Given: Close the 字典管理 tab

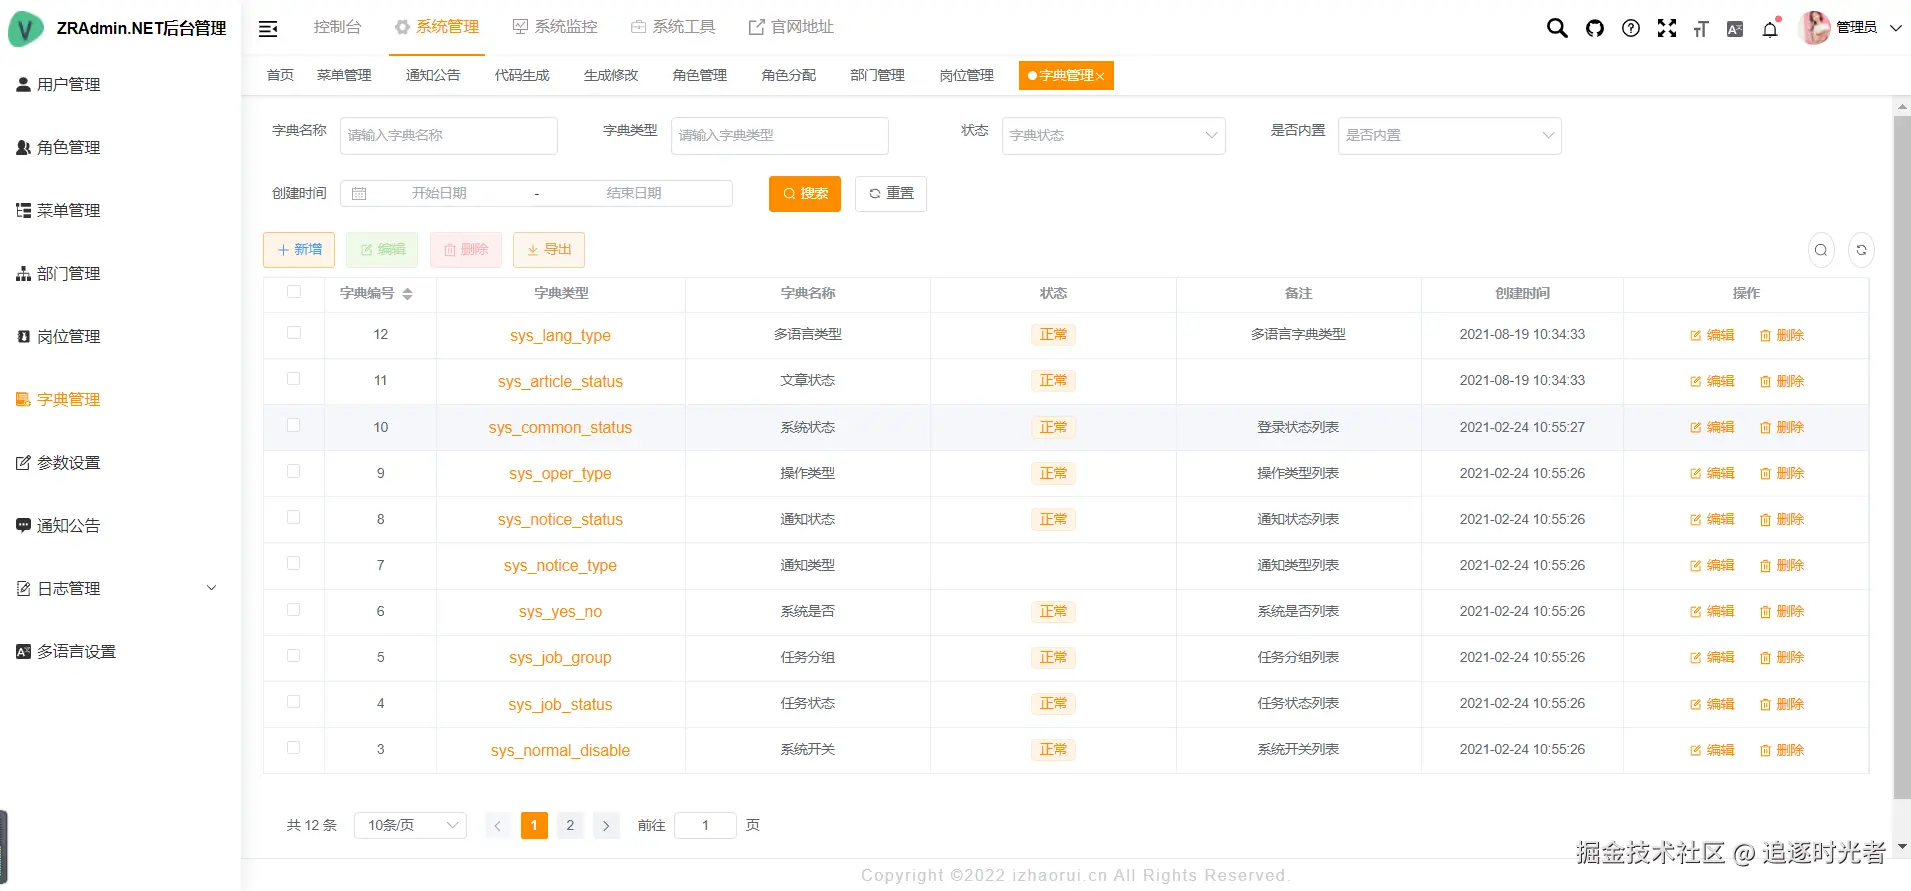Looking at the screenshot, I should [x=1100, y=76].
